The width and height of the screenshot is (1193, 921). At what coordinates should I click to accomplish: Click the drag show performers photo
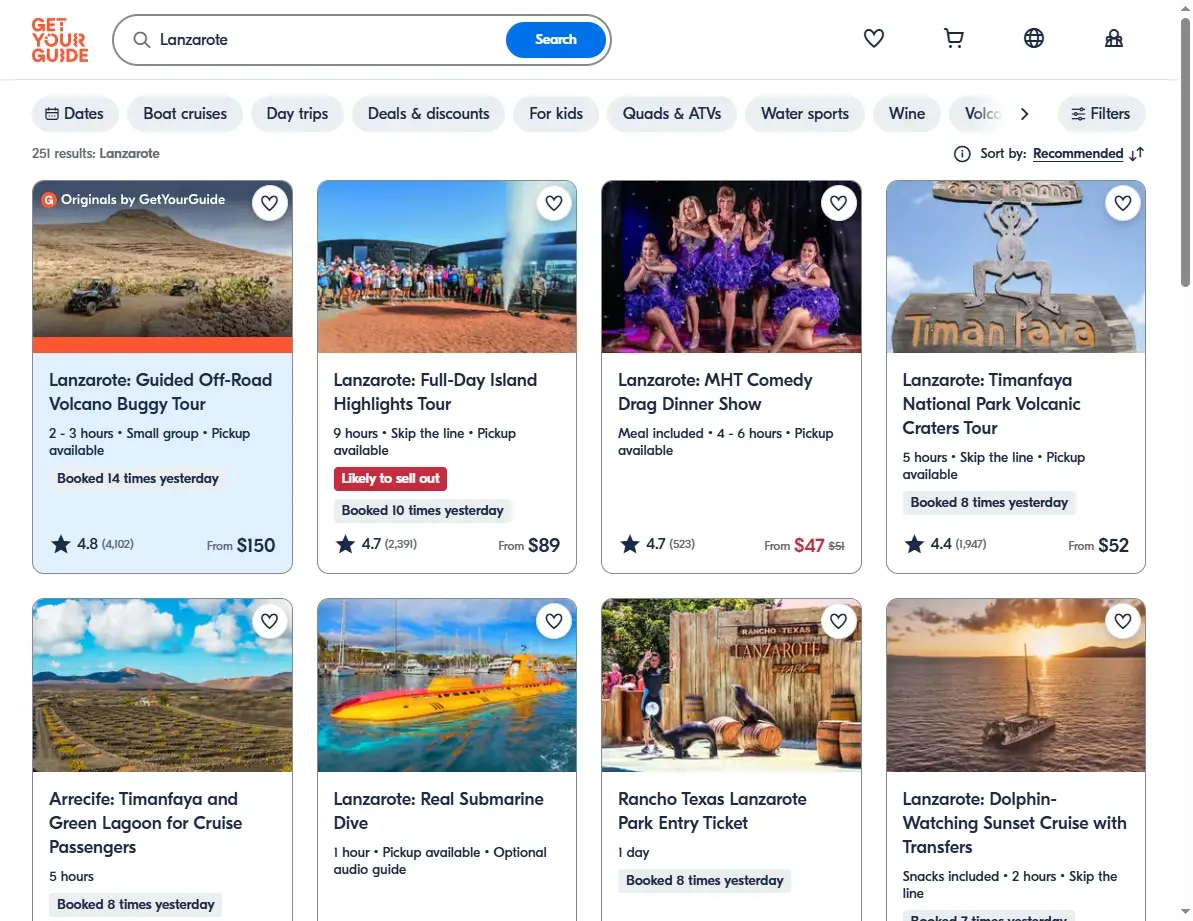click(x=731, y=267)
